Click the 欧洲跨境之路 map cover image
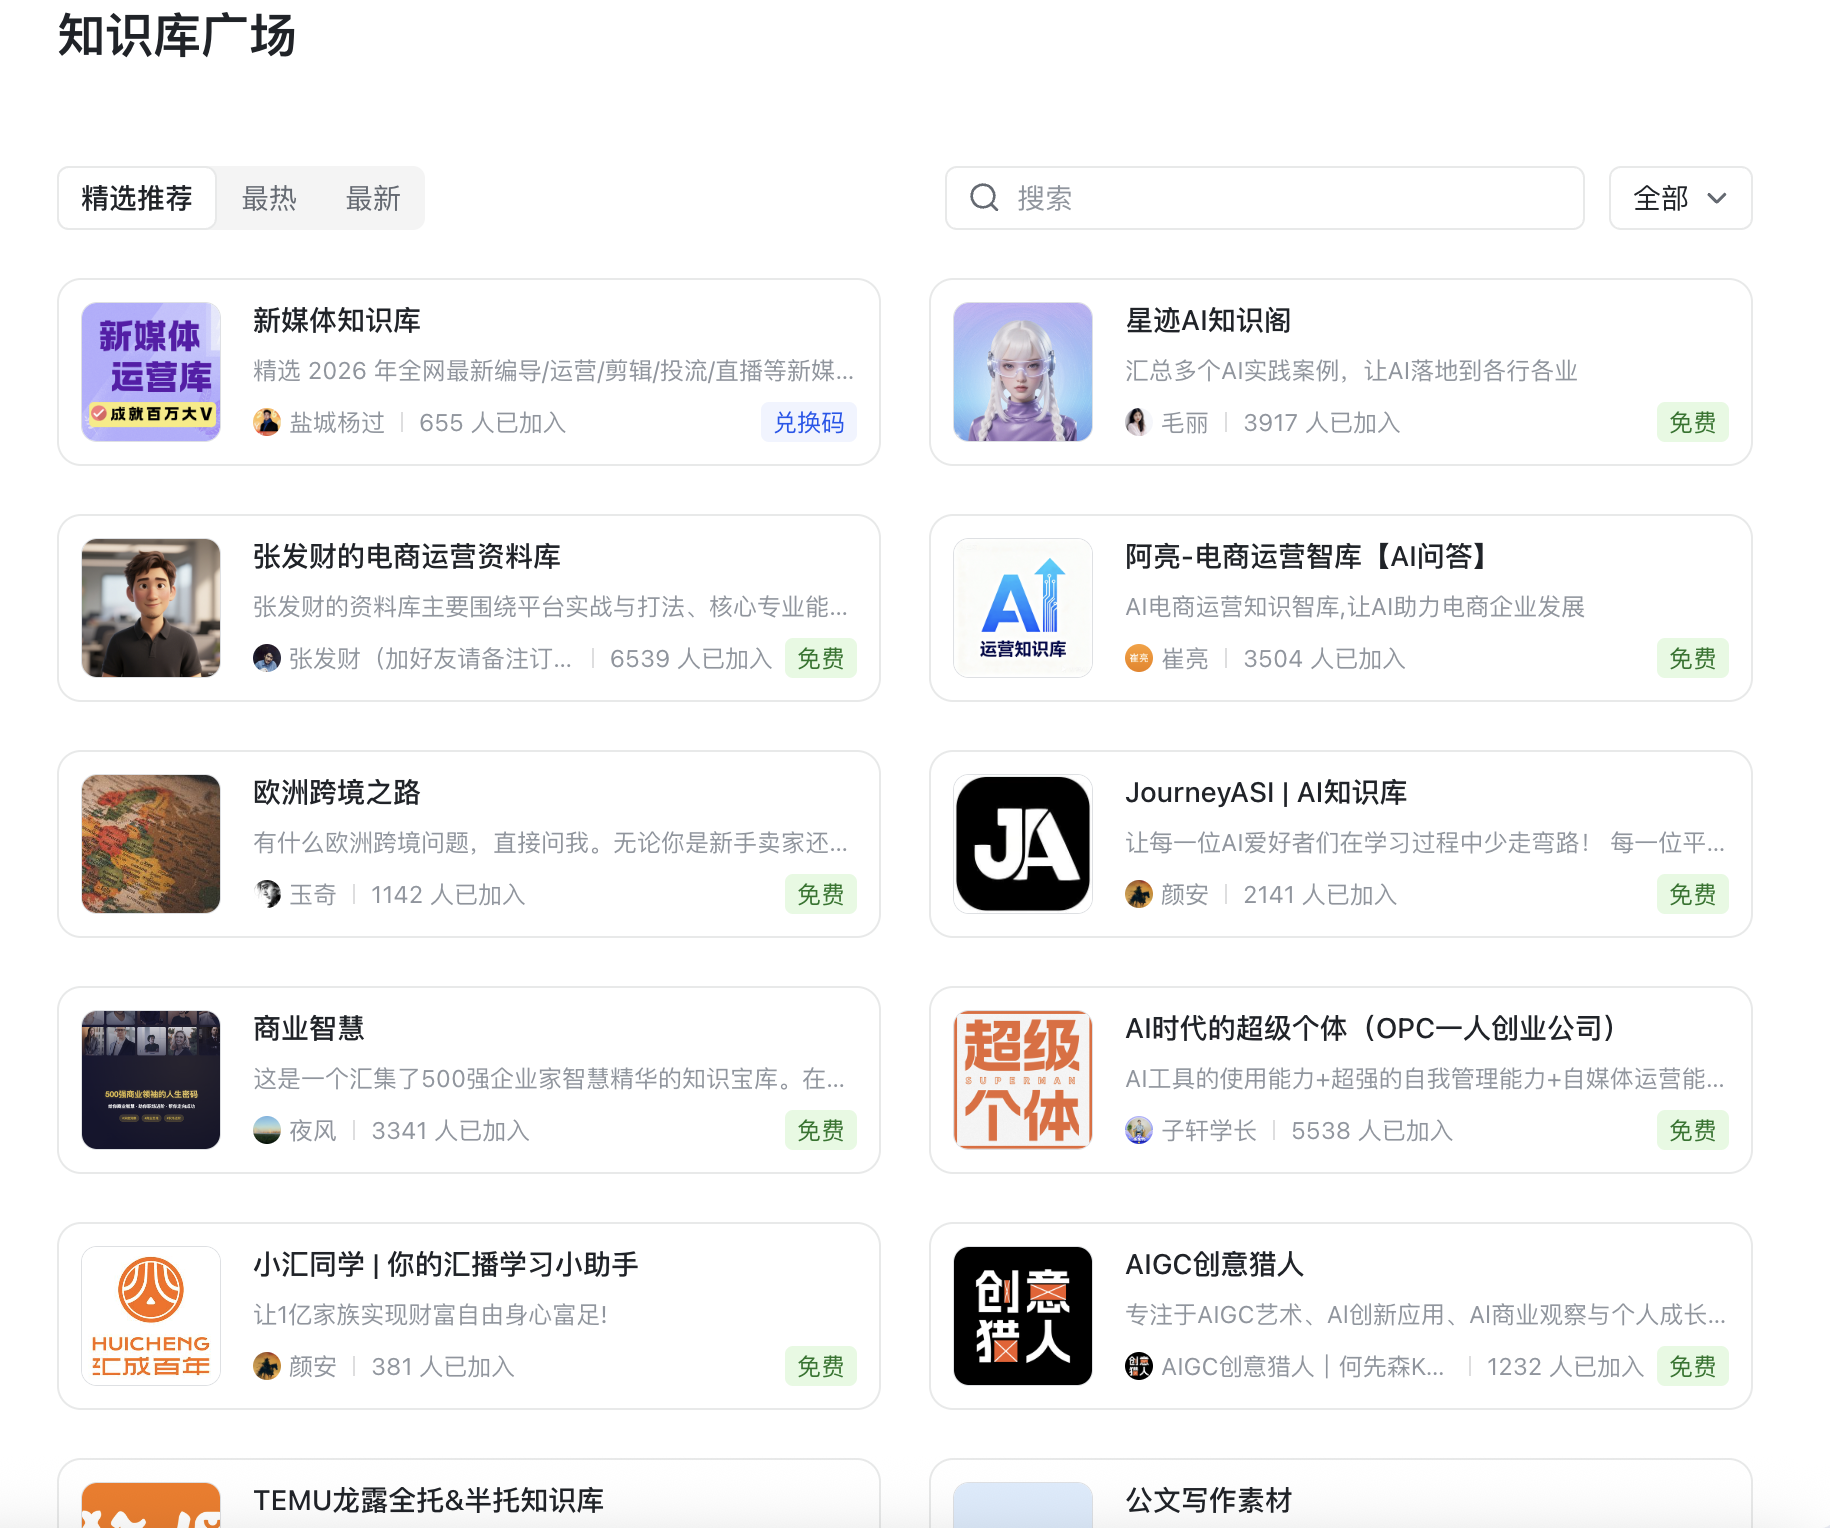This screenshot has height=1528, width=1830. pyautogui.click(x=151, y=844)
